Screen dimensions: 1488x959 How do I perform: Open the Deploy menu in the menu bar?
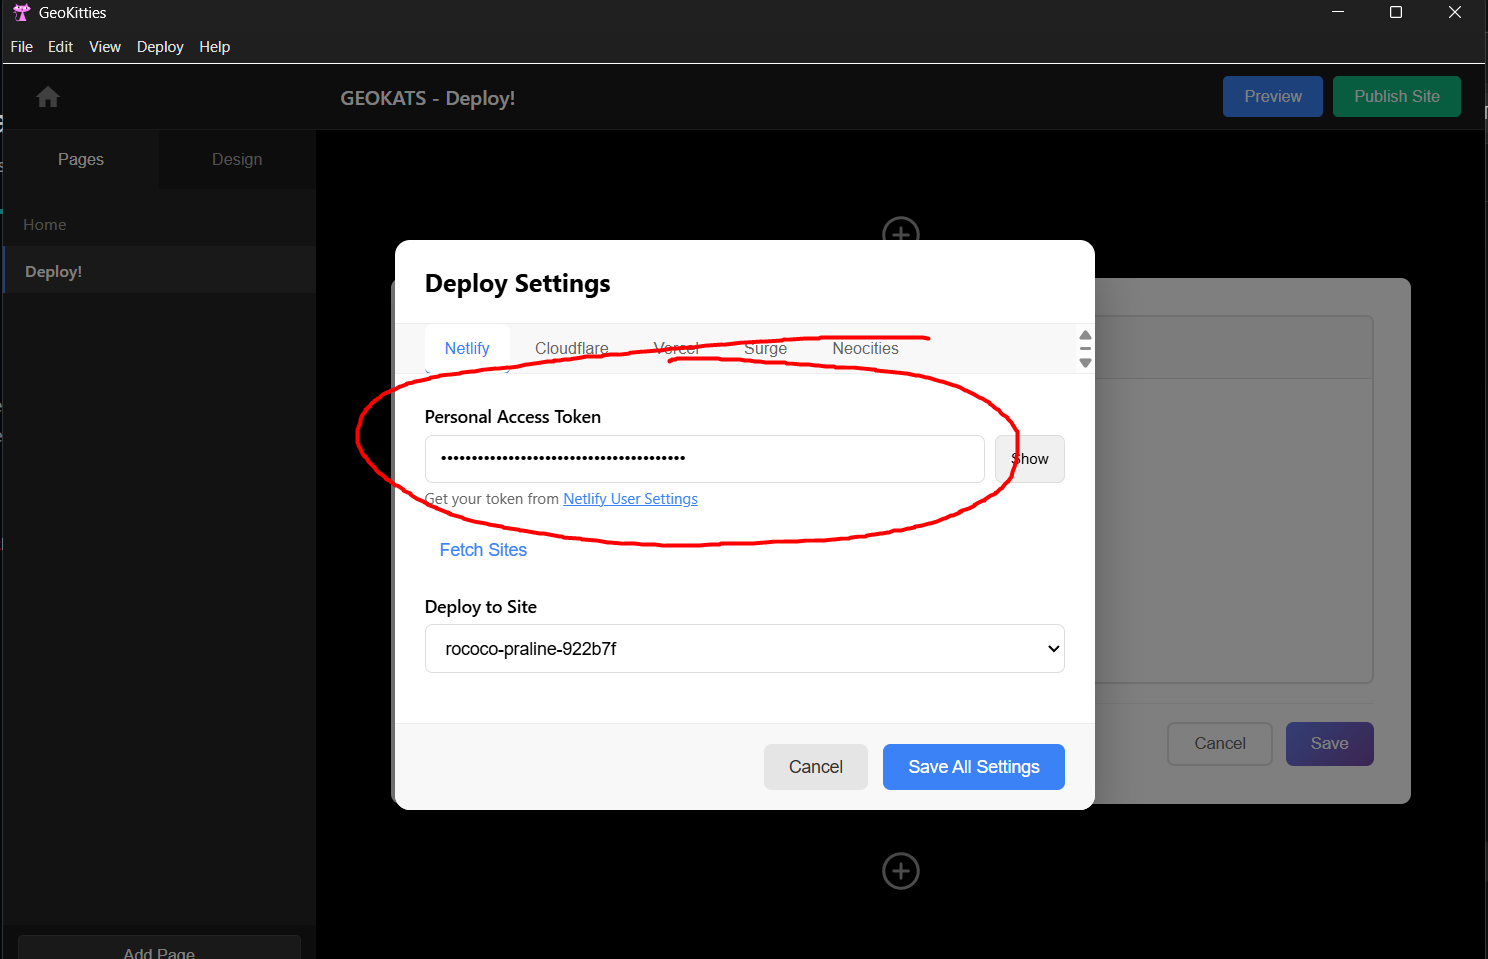coord(160,47)
